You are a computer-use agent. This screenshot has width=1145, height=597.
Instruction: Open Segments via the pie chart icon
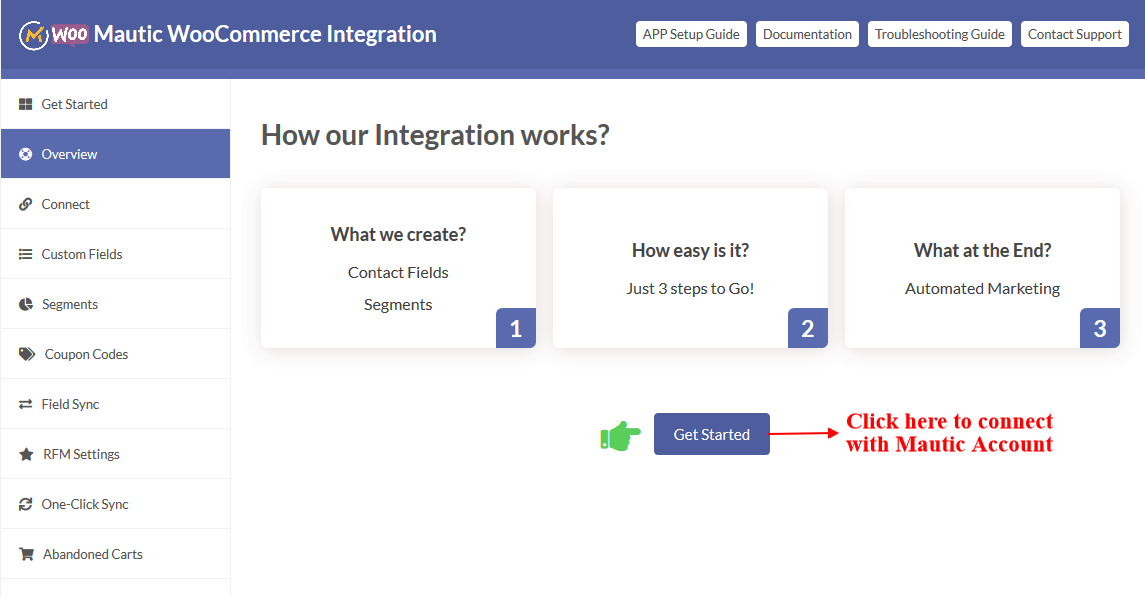coord(24,303)
